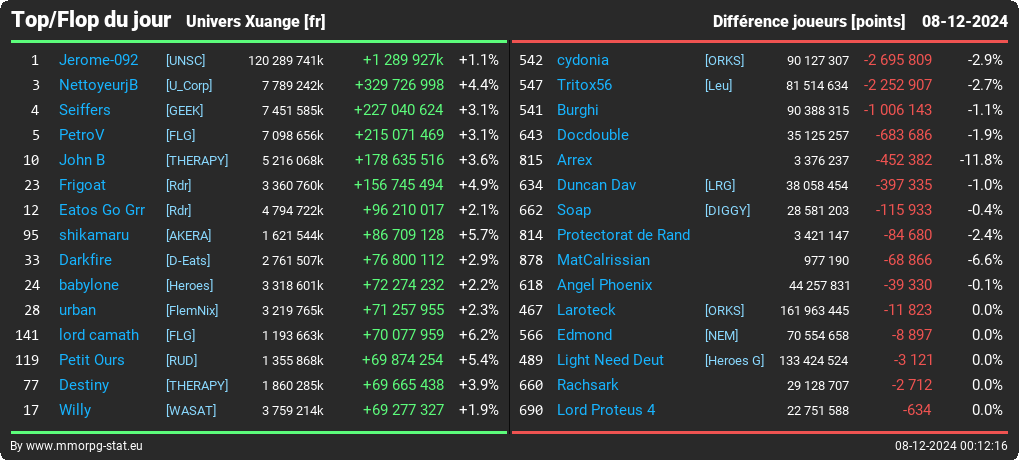Click the [UNSC] alliance tag

tap(186, 60)
